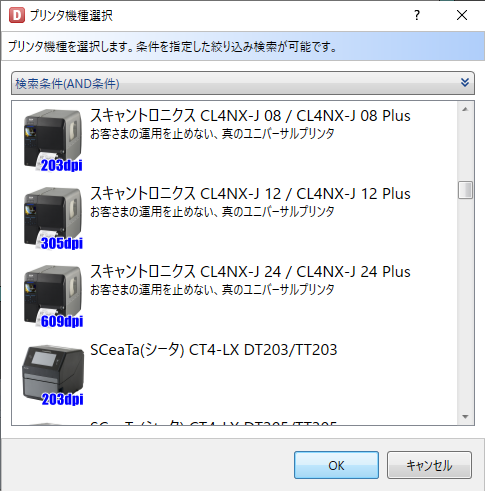The width and height of the screenshot is (485, 491).
Task: Select the SCeaTa CT4-LX 203dpi printer image
Action: click(x=53, y=375)
